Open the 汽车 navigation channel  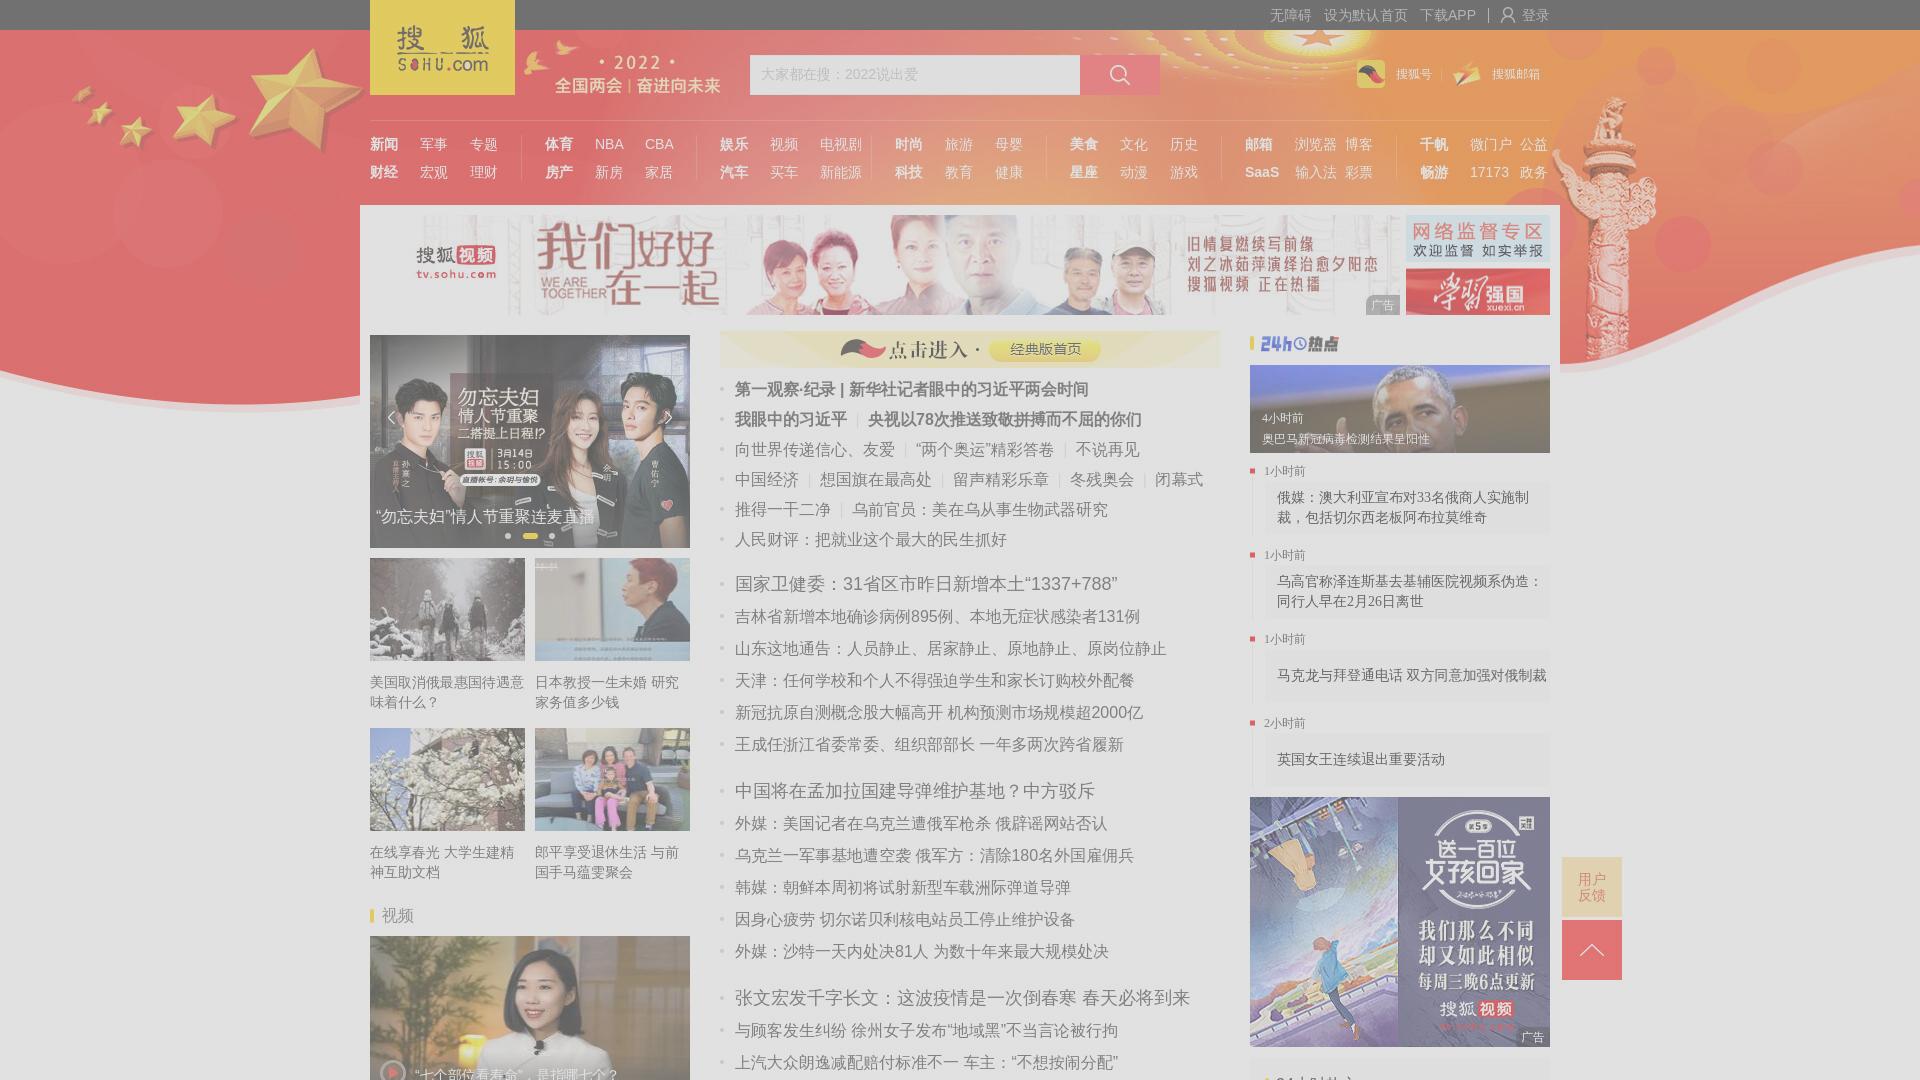point(734,173)
